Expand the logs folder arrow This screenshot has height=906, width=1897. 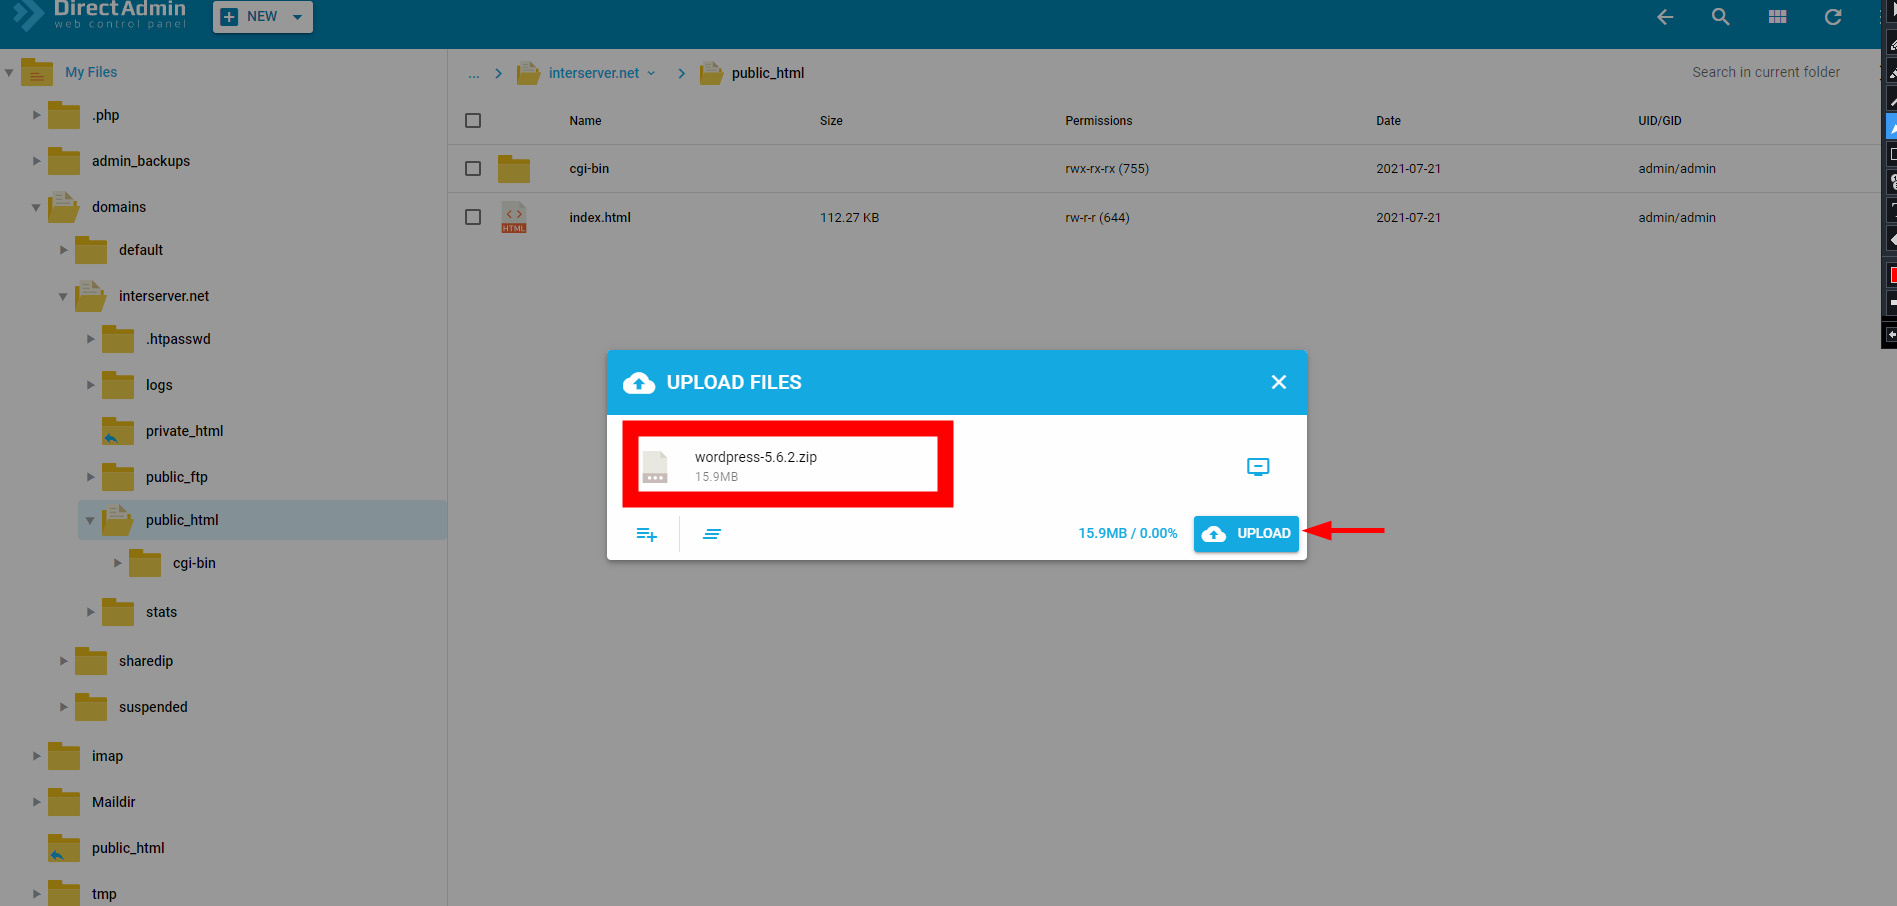(90, 385)
